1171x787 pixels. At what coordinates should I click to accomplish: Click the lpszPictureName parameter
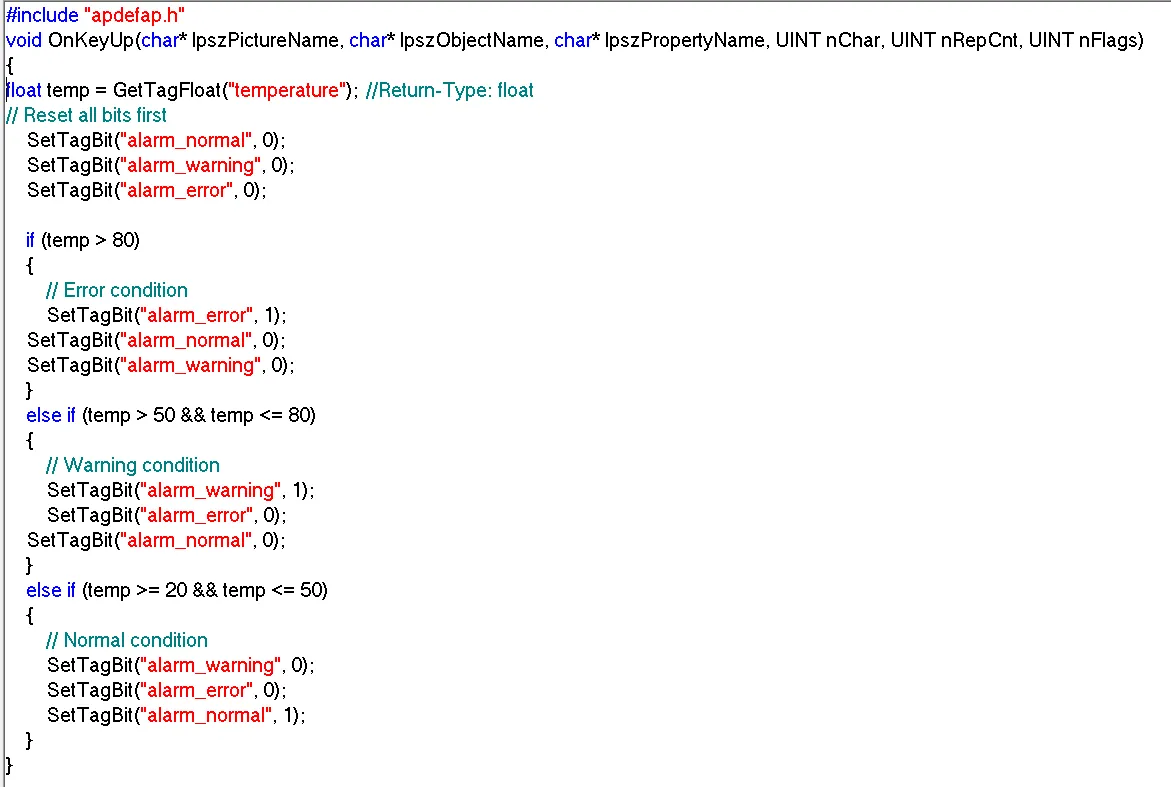coord(265,40)
